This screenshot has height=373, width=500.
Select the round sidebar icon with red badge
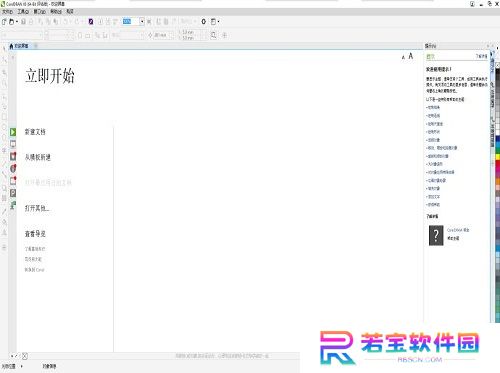click(13, 168)
